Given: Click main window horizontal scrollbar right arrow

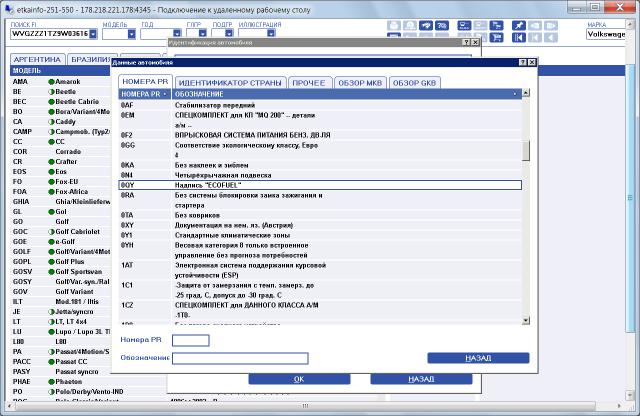Looking at the screenshot, I should pos(619,406).
